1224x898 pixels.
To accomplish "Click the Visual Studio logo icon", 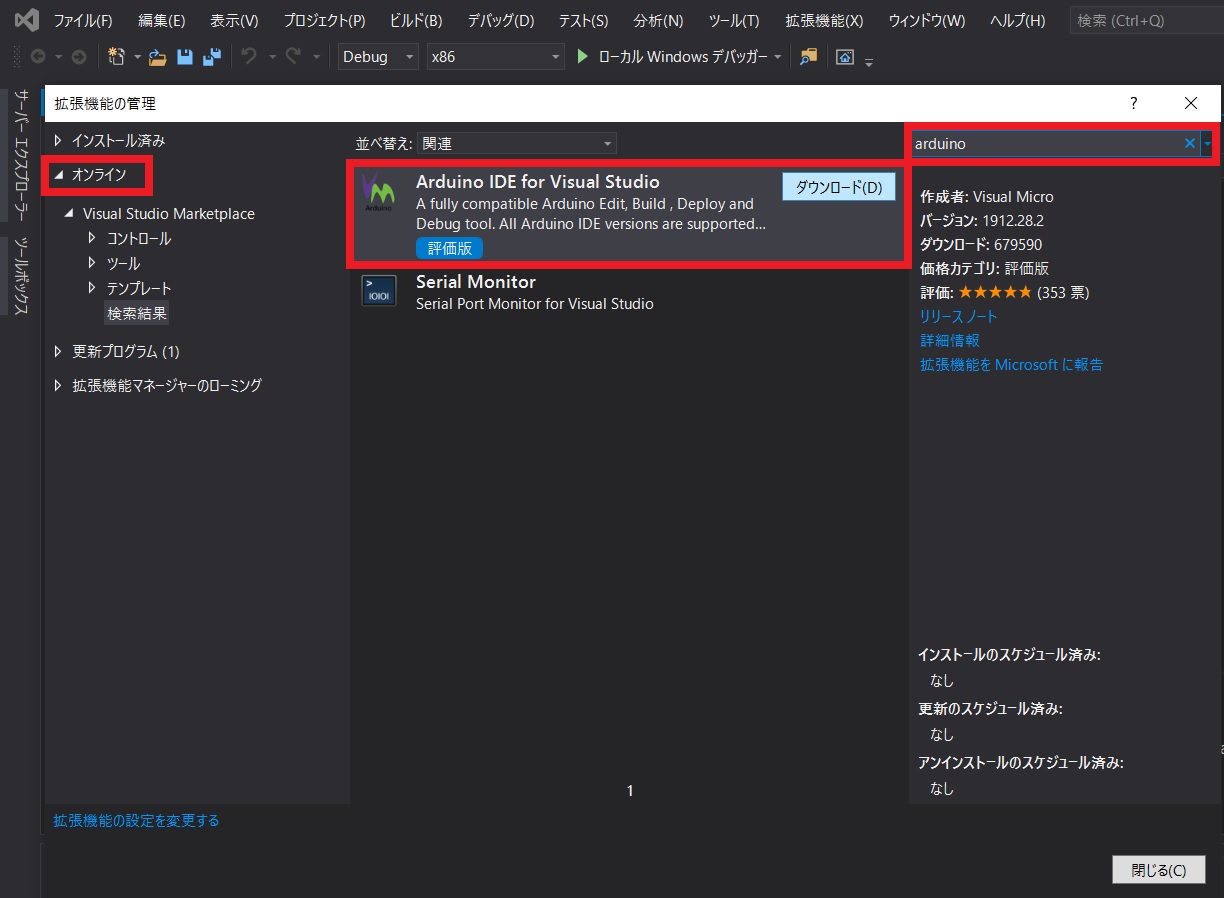I will 25,20.
